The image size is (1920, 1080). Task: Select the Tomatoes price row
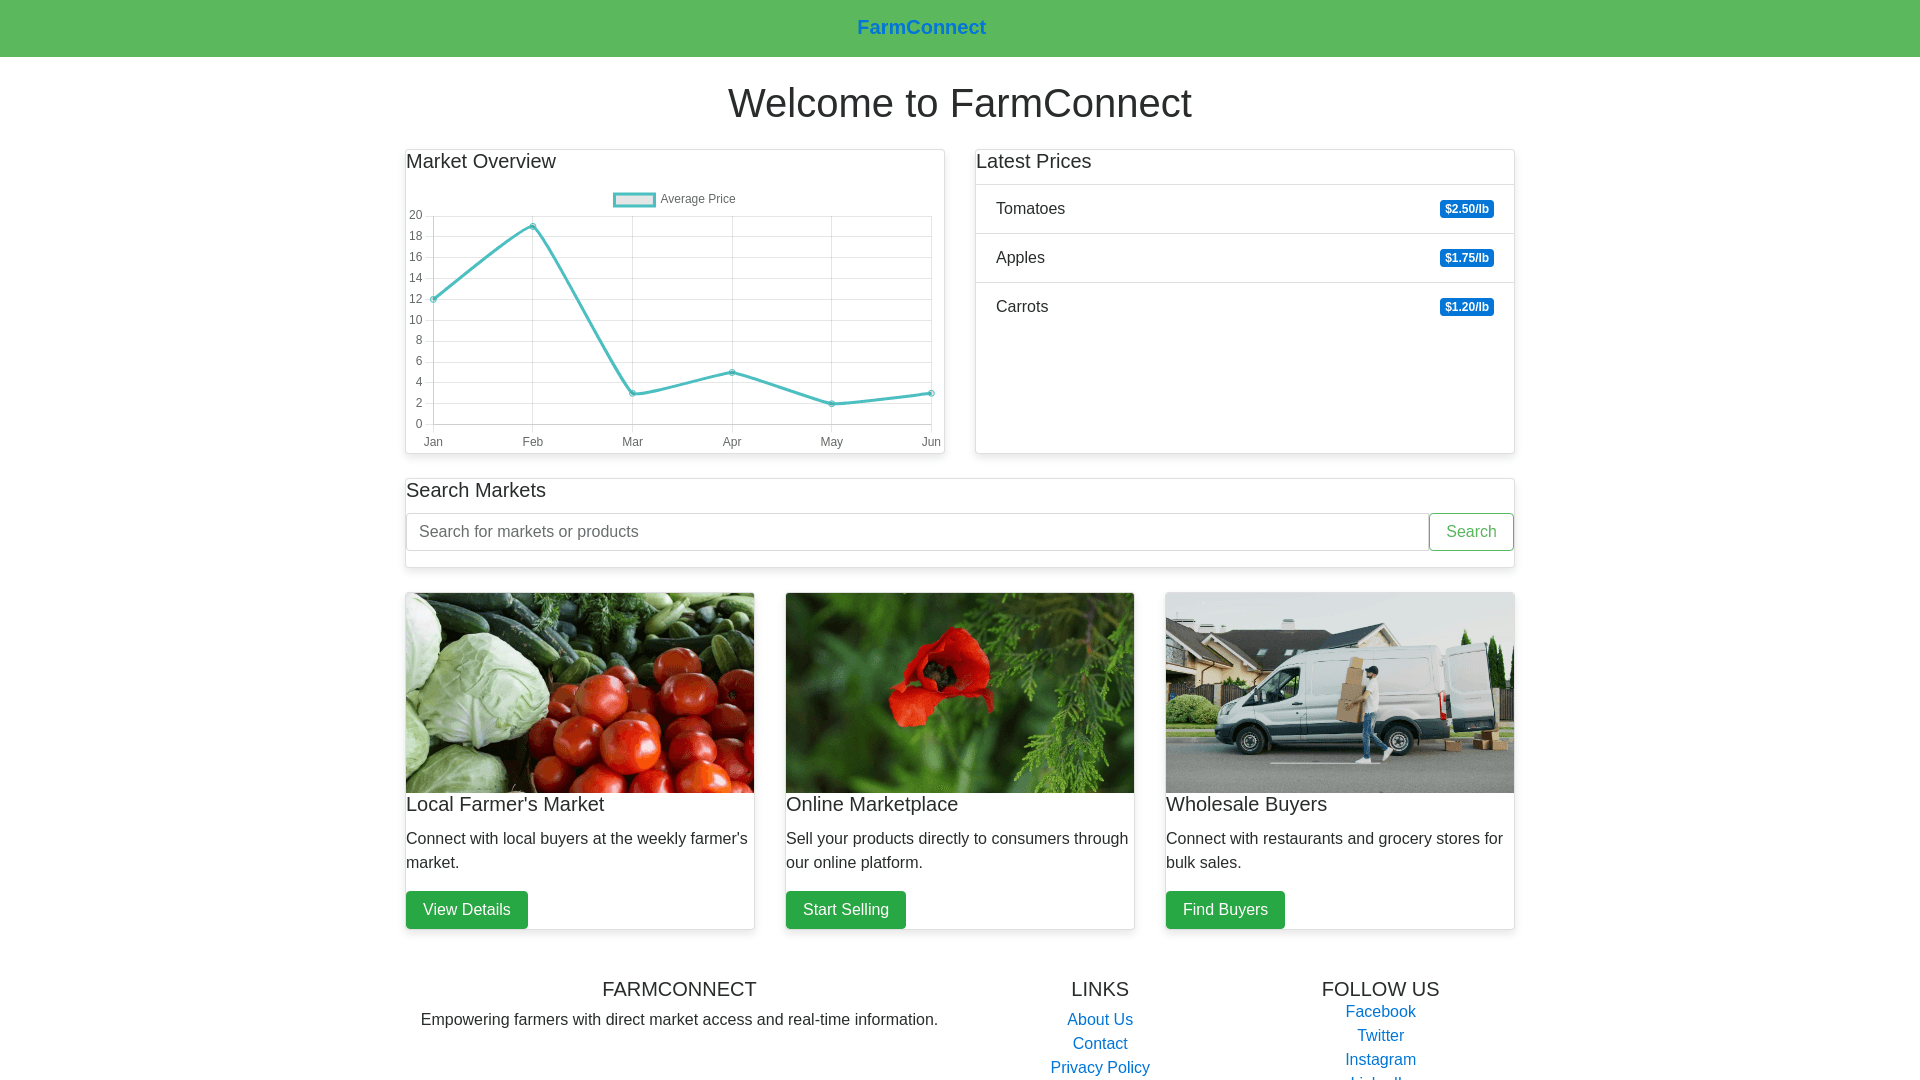(1244, 209)
